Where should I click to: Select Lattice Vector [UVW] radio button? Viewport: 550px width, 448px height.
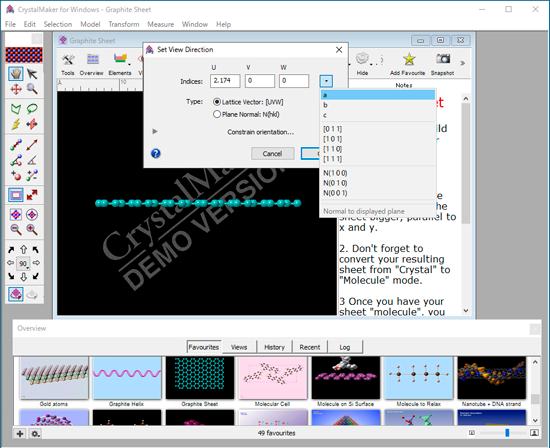pos(217,102)
